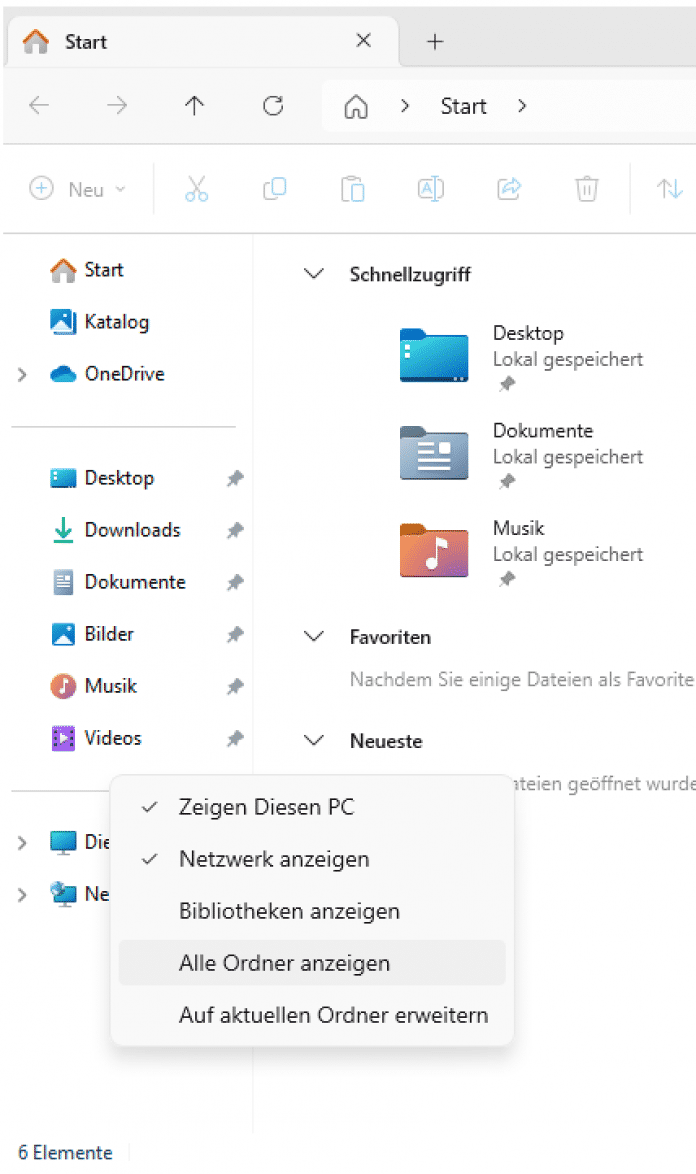This screenshot has width=696, height=1174.
Task: Click the Rename icon in the toolbar
Action: pos(430,189)
